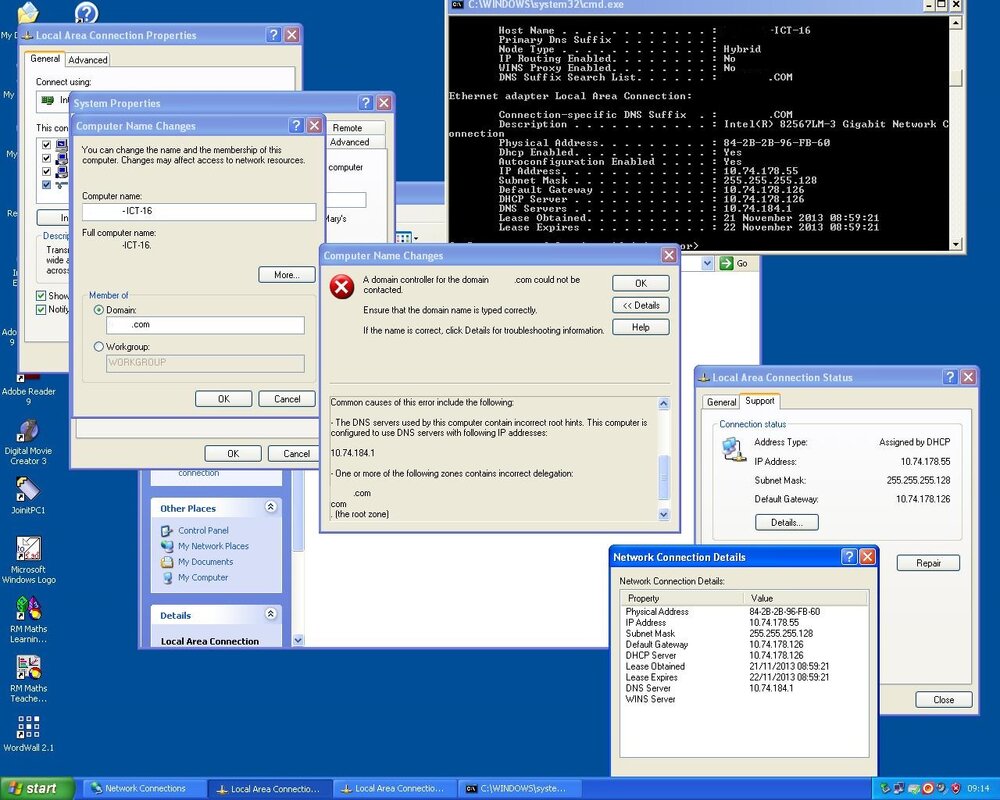The height and width of the screenshot is (800, 1000).
Task: Switch to the cmd.exe taskbar button
Action: [519, 789]
